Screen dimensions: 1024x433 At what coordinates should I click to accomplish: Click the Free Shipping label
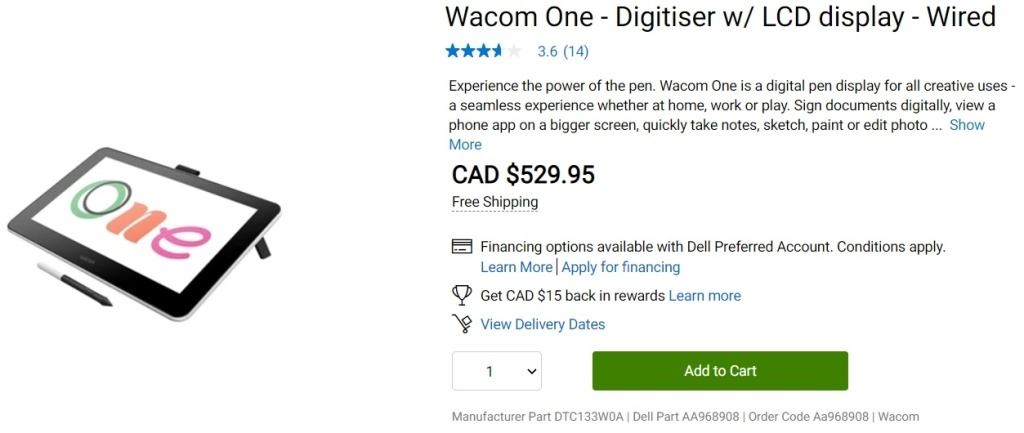click(x=495, y=202)
